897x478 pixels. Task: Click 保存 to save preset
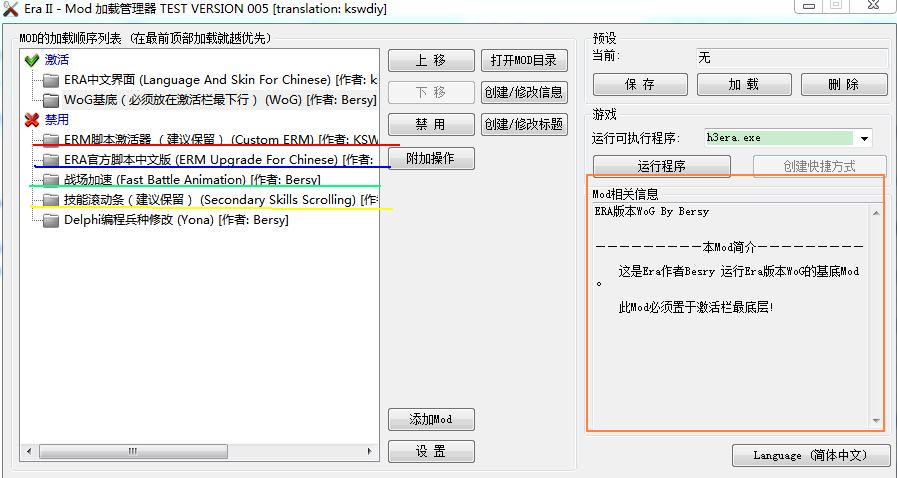(x=639, y=85)
